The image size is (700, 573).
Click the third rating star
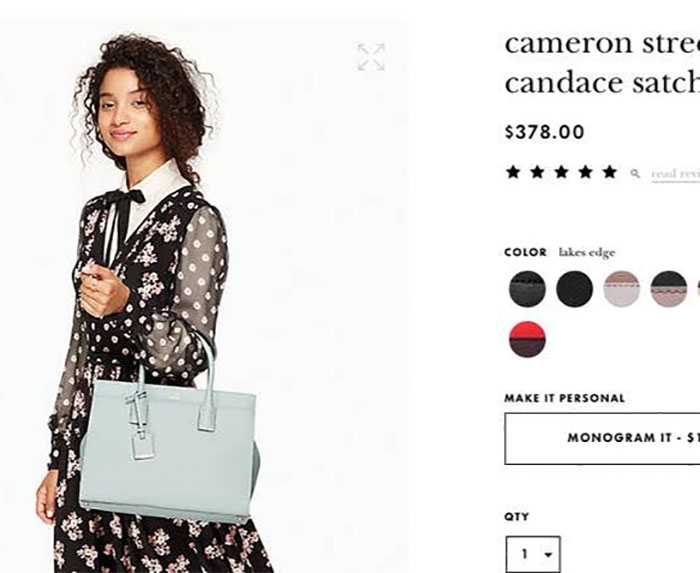562,172
